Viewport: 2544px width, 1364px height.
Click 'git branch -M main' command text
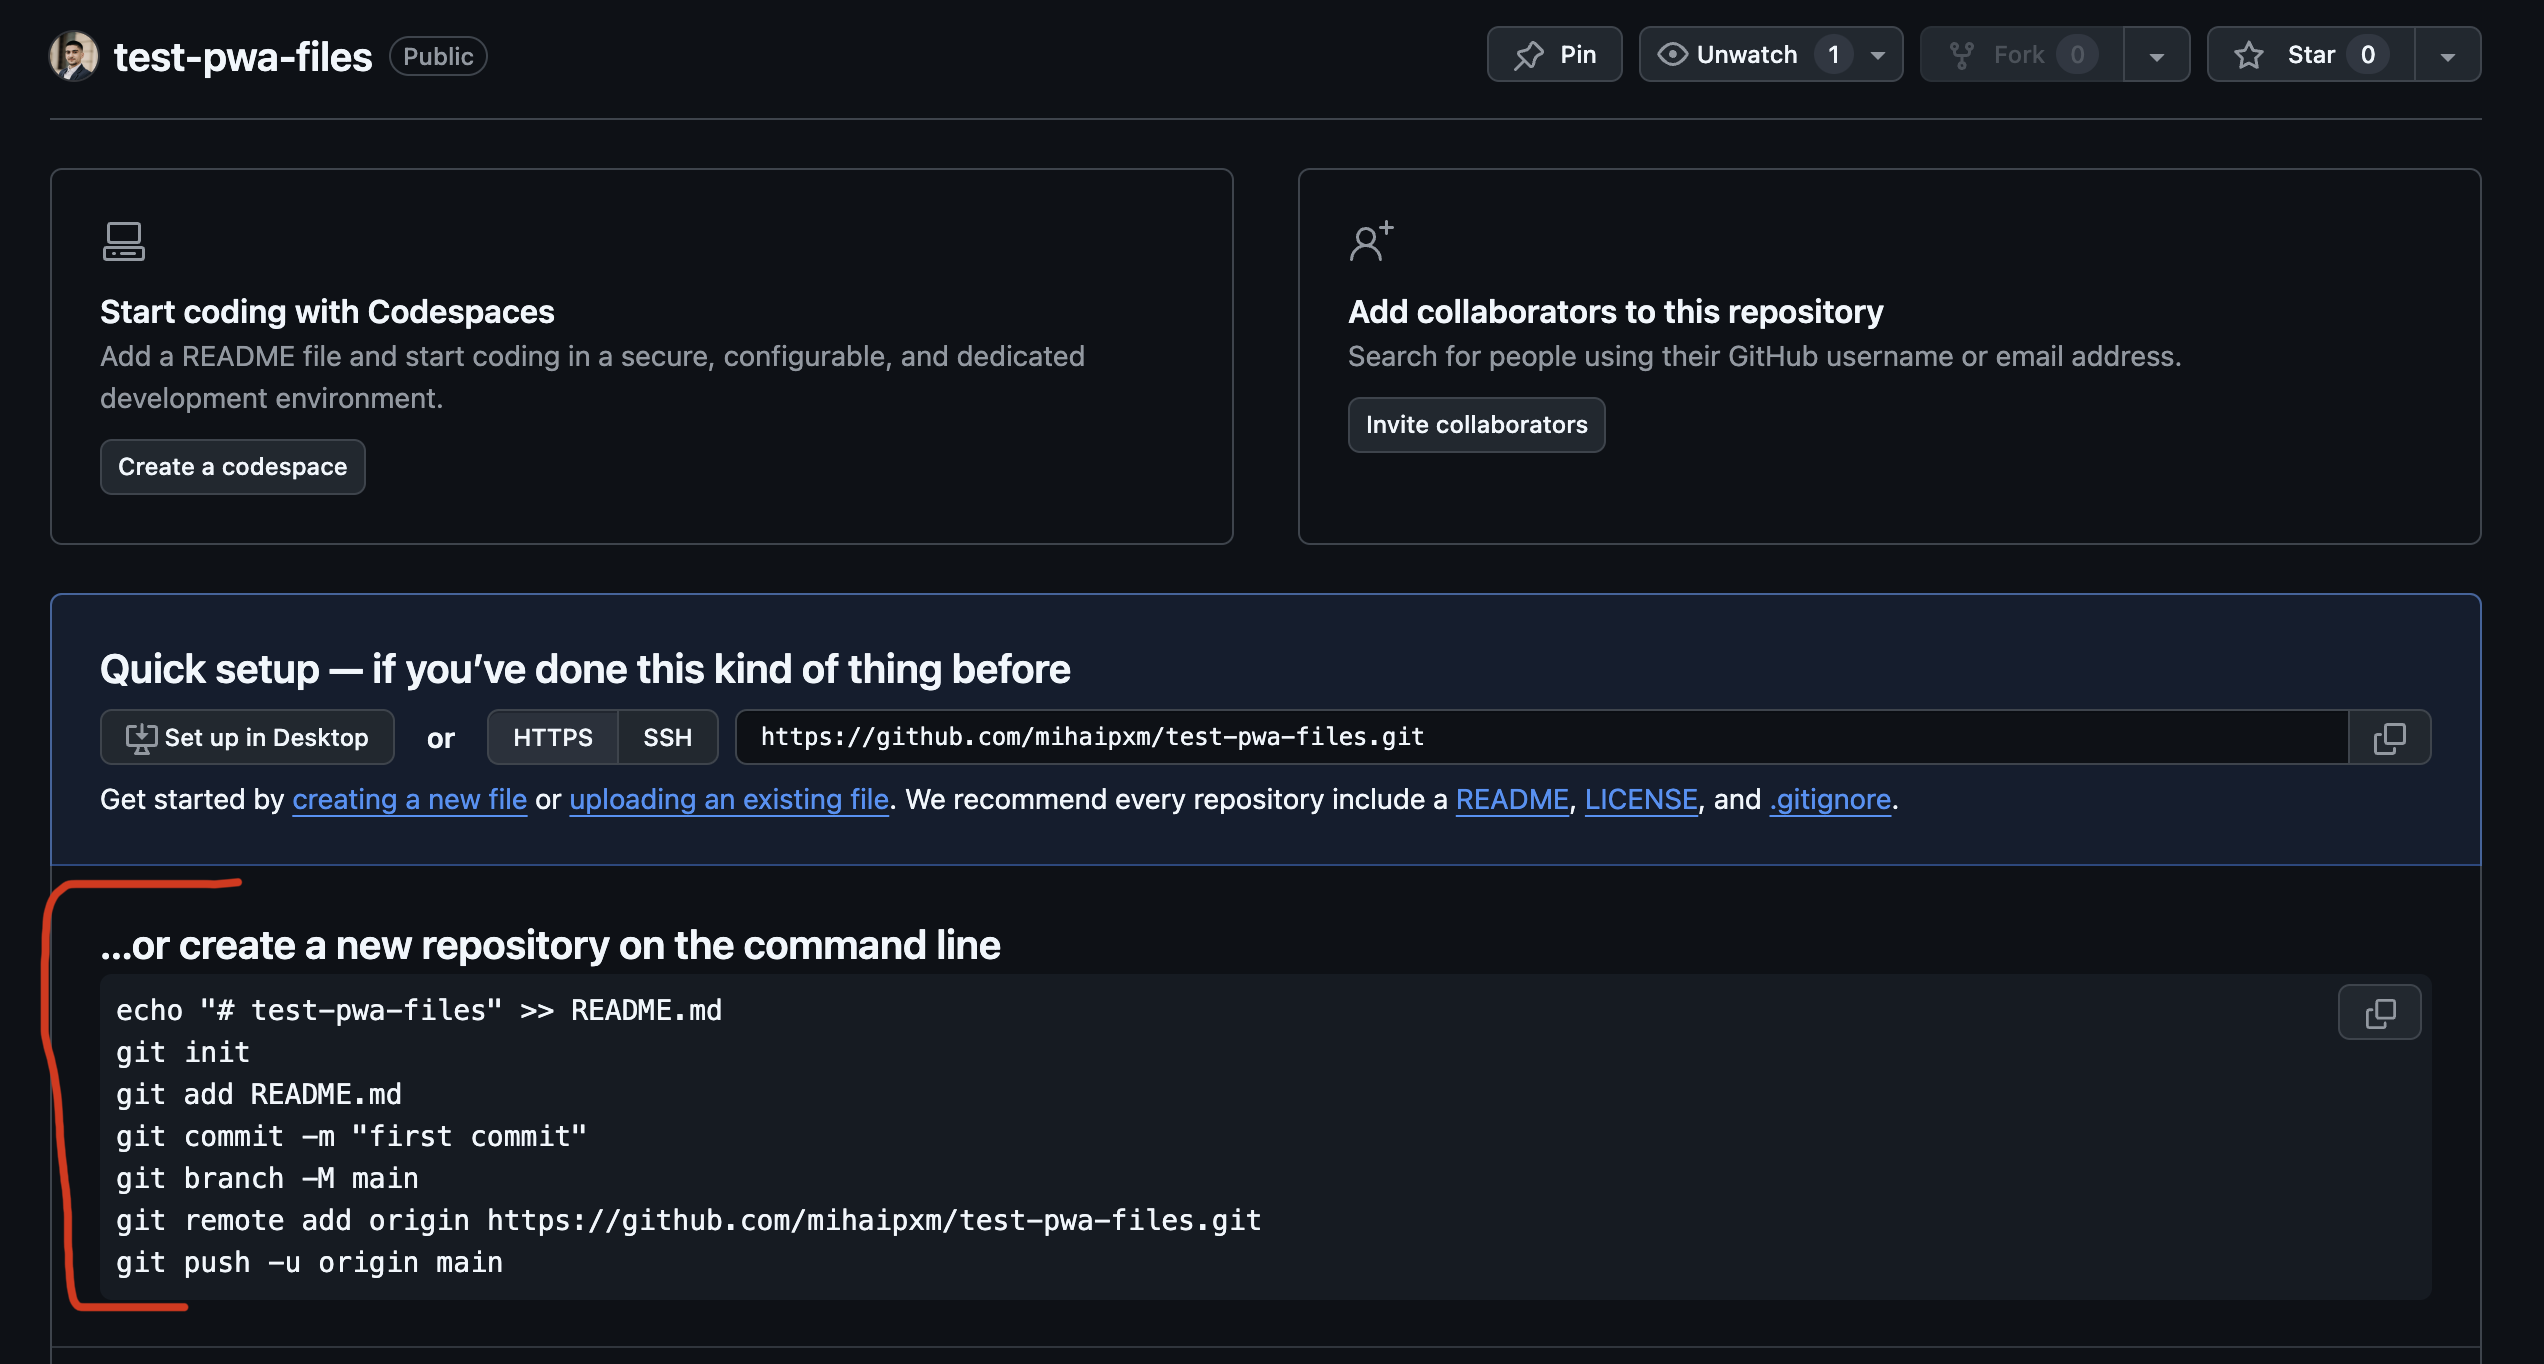coord(267,1178)
